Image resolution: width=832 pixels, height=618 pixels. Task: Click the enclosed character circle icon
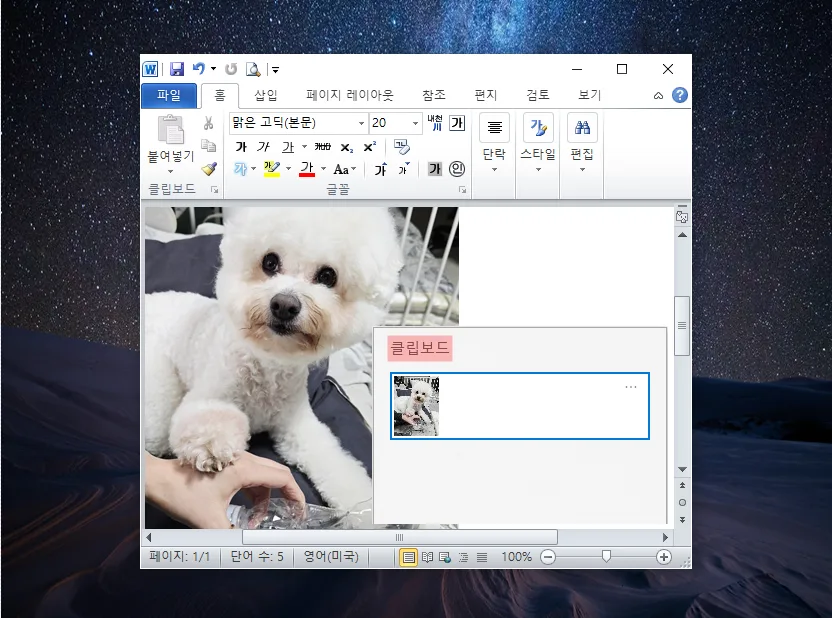pos(457,169)
